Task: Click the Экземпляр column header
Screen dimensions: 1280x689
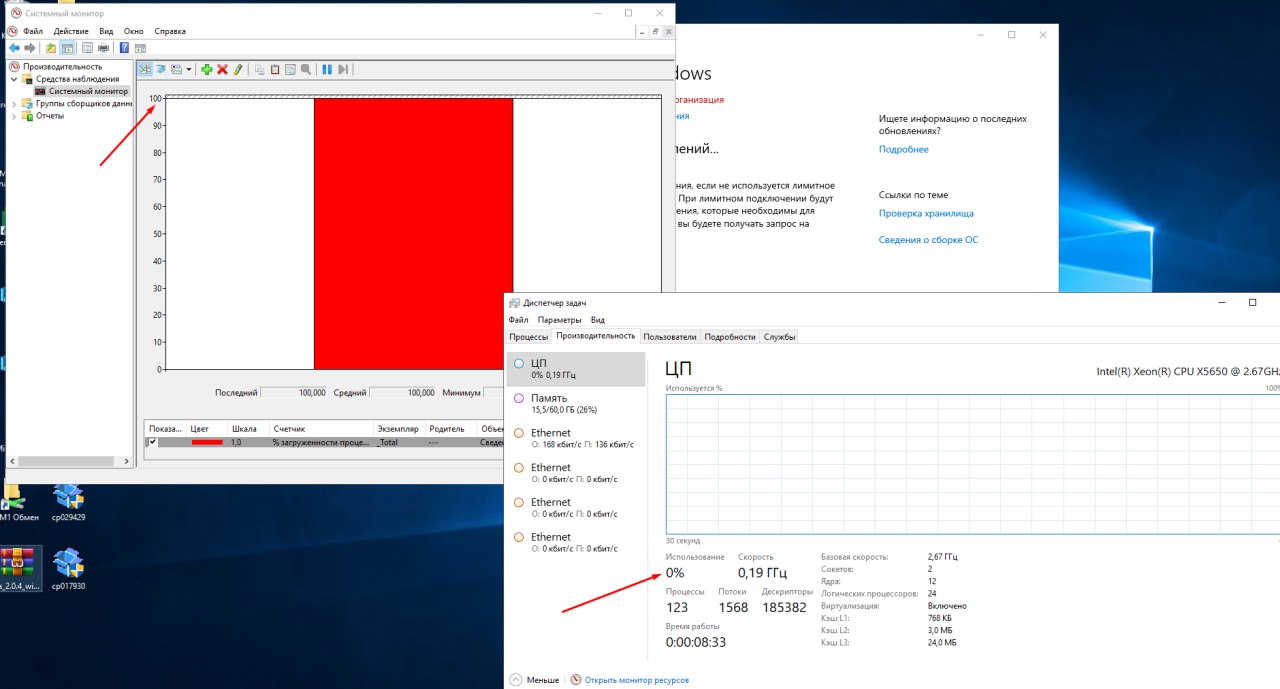Action: pos(397,428)
